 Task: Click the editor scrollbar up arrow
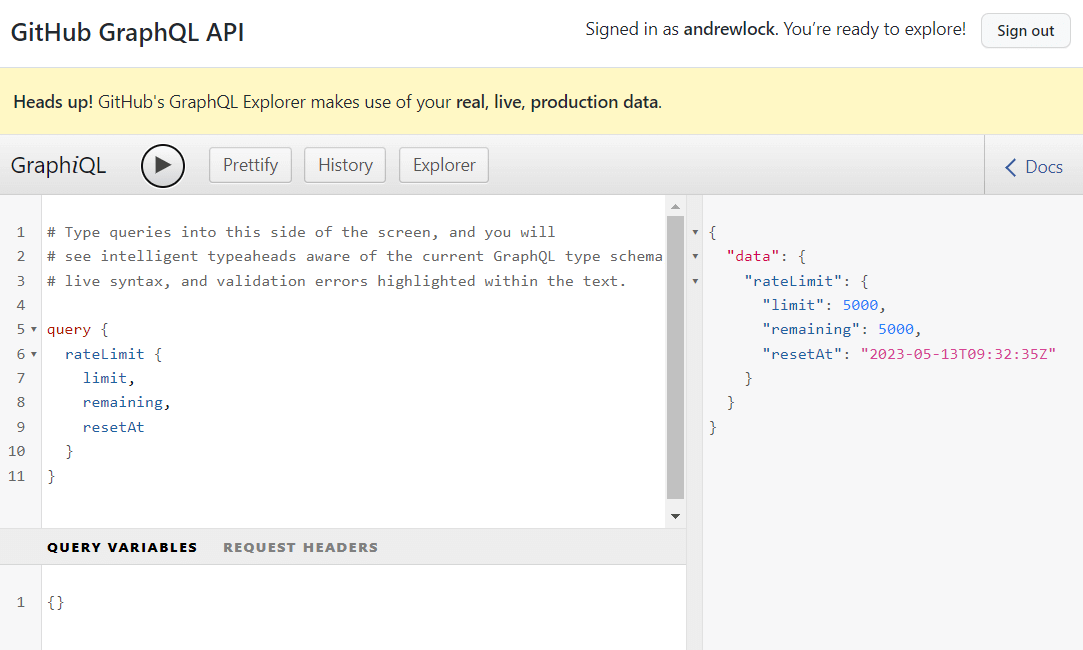pyautogui.click(x=675, y=207)
